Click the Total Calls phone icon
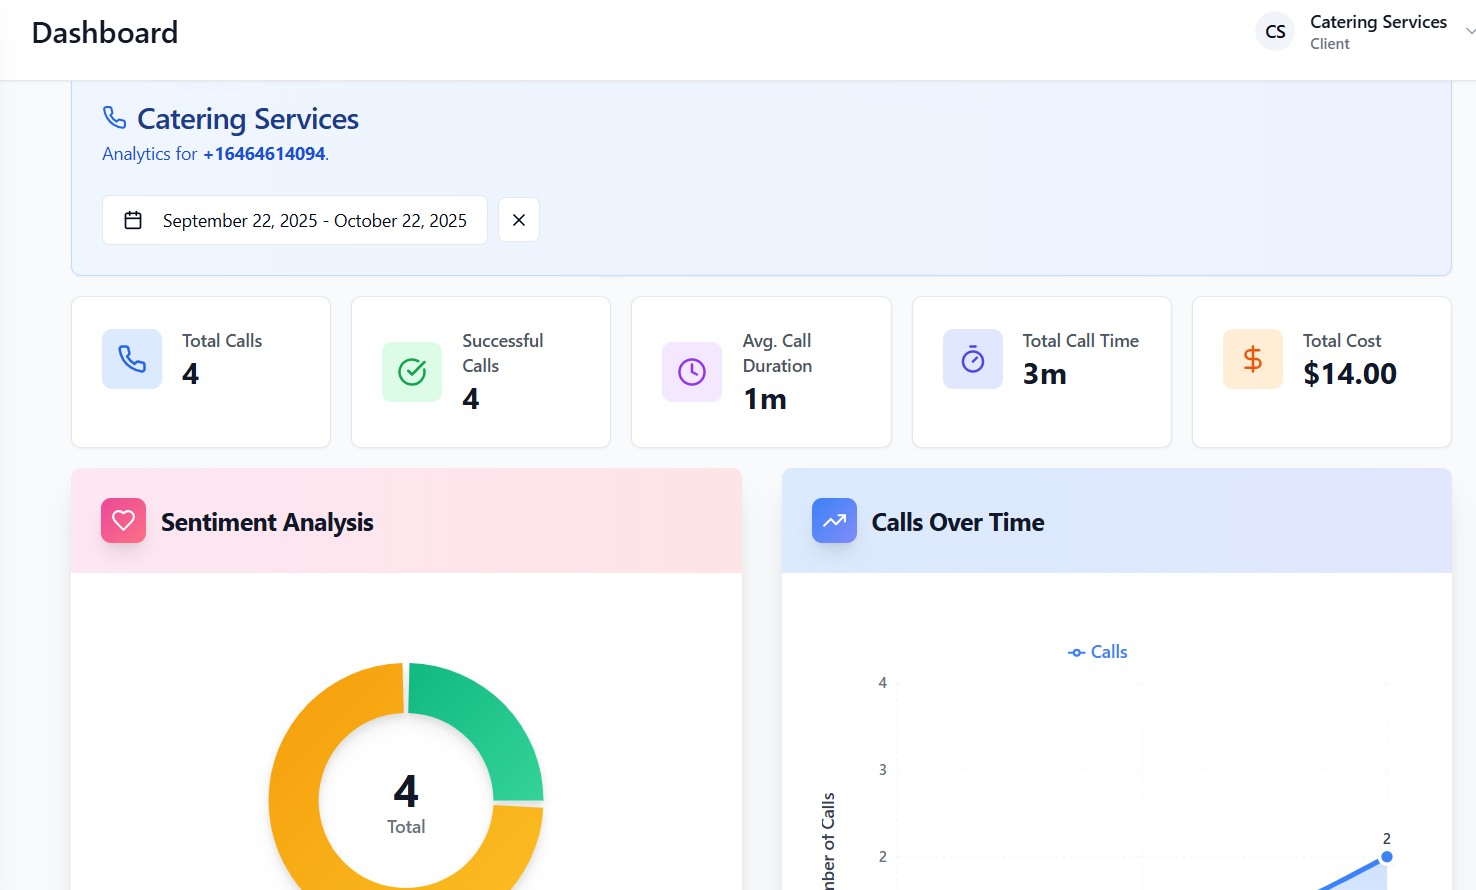 click(x=132, y=359)
